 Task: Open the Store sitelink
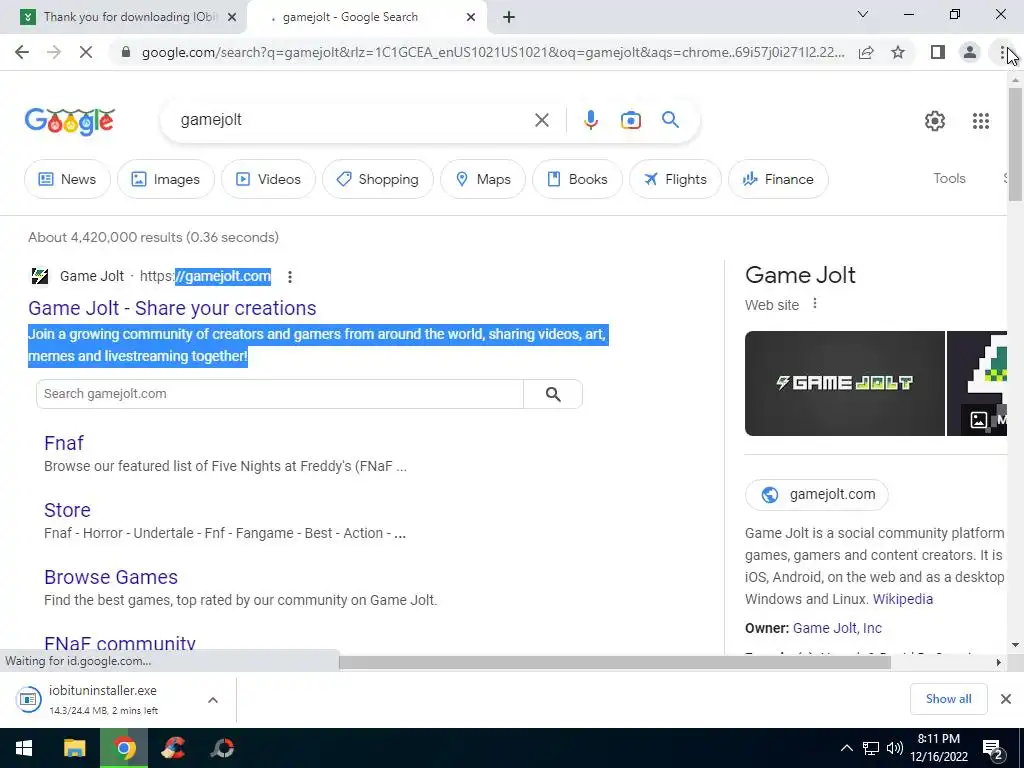pyautogui.click(x=67, y=510)
